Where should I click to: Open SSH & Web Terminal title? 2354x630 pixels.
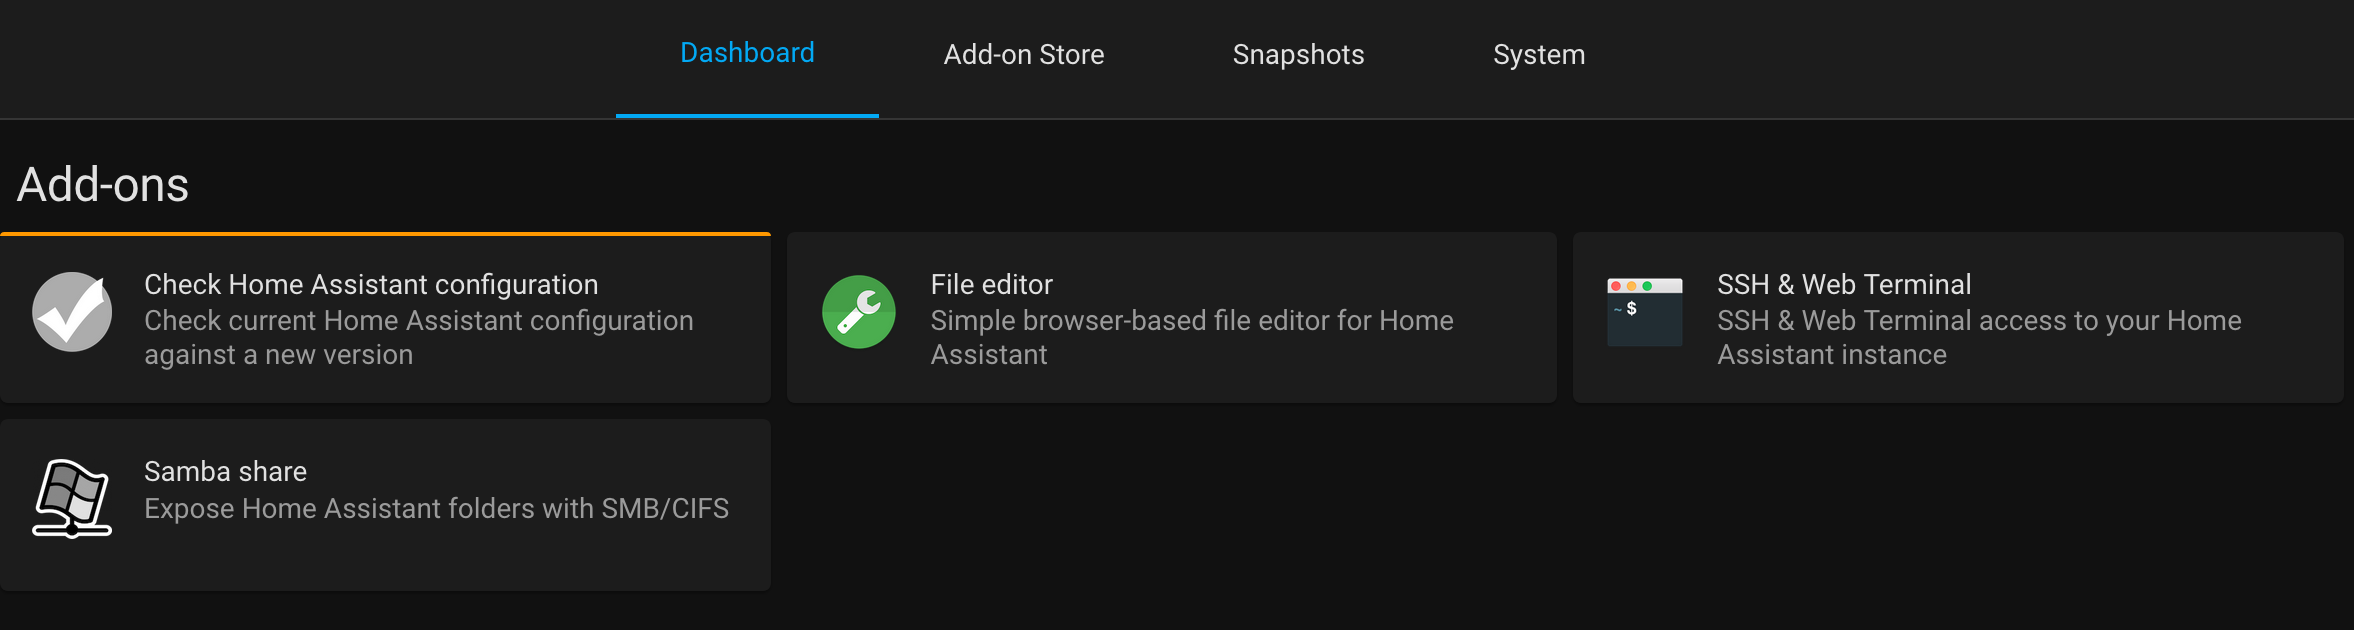tap(1844, 285)
